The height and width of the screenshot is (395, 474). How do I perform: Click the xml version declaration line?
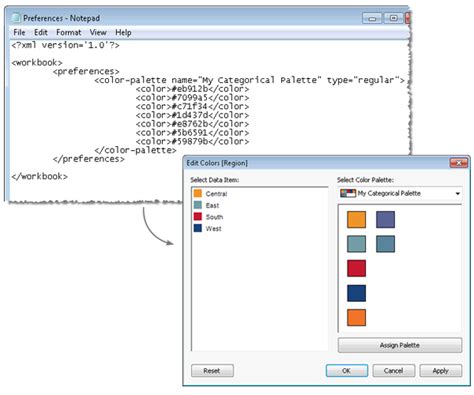click(65, 45)
